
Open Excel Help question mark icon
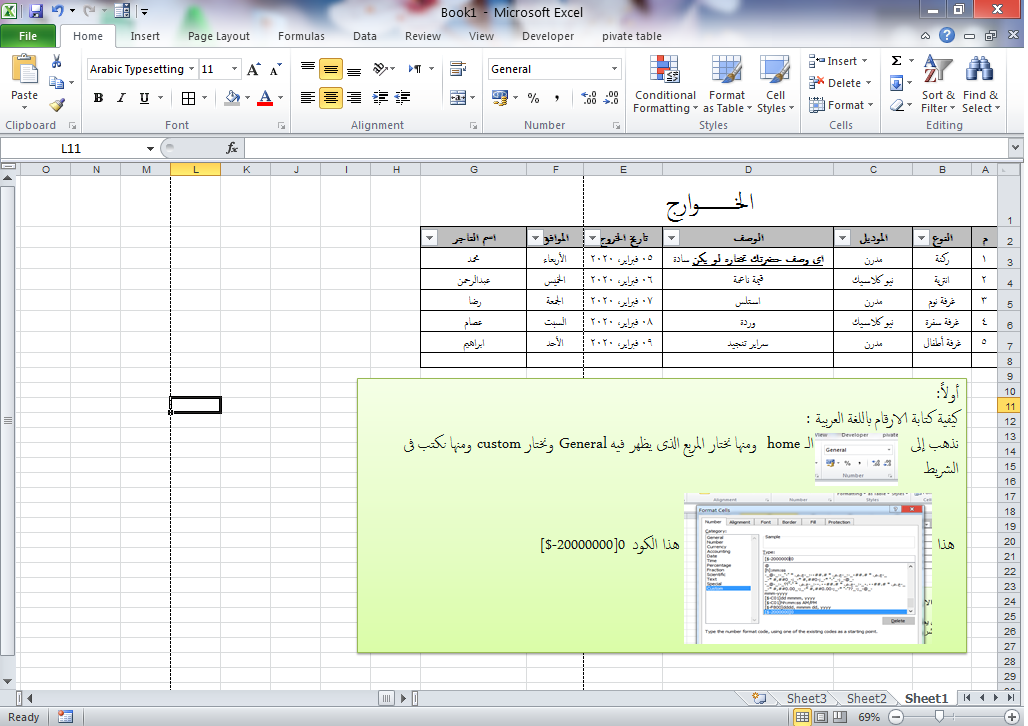coord(947,35)
